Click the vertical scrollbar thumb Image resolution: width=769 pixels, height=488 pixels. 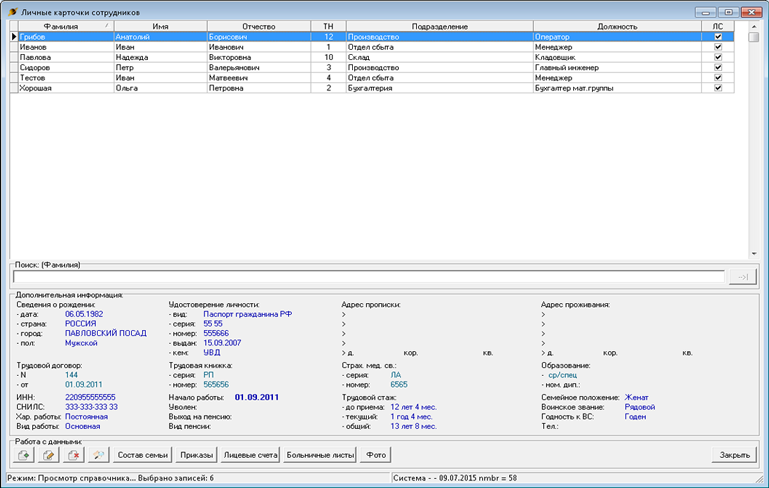tap(754, 37)
